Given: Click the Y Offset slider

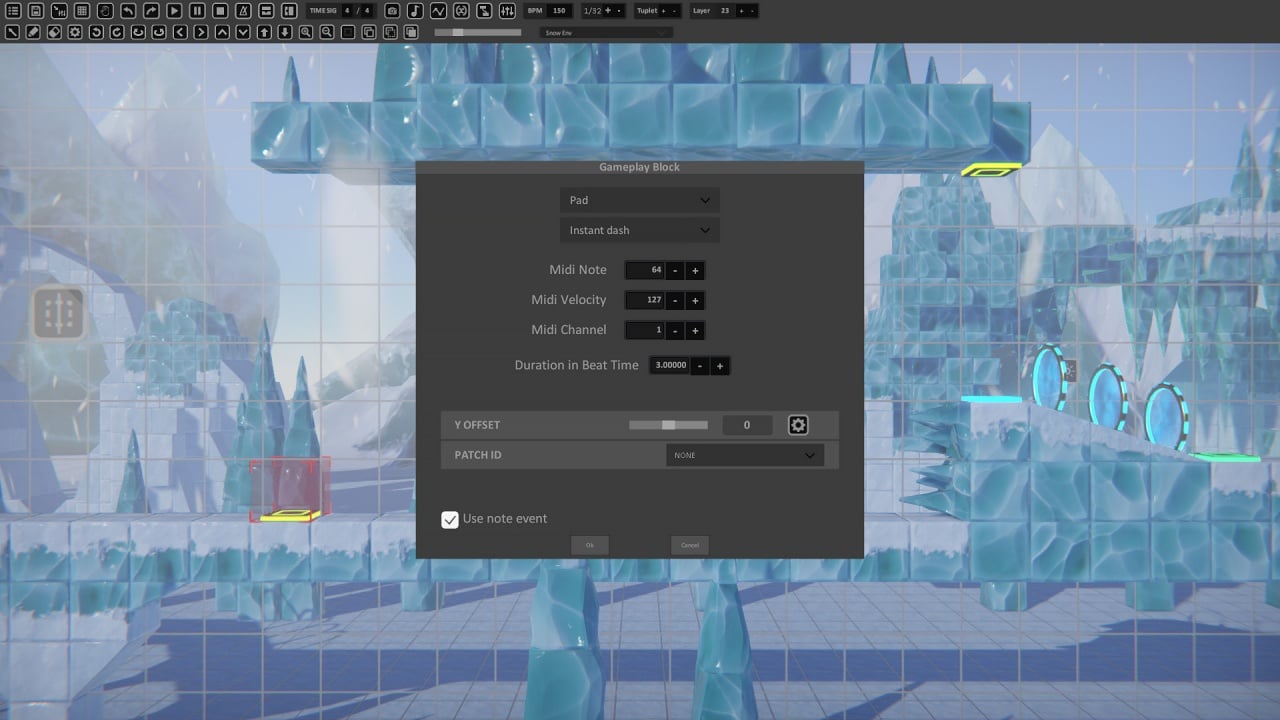Looking at the screenshot, I should click(668, 425).
